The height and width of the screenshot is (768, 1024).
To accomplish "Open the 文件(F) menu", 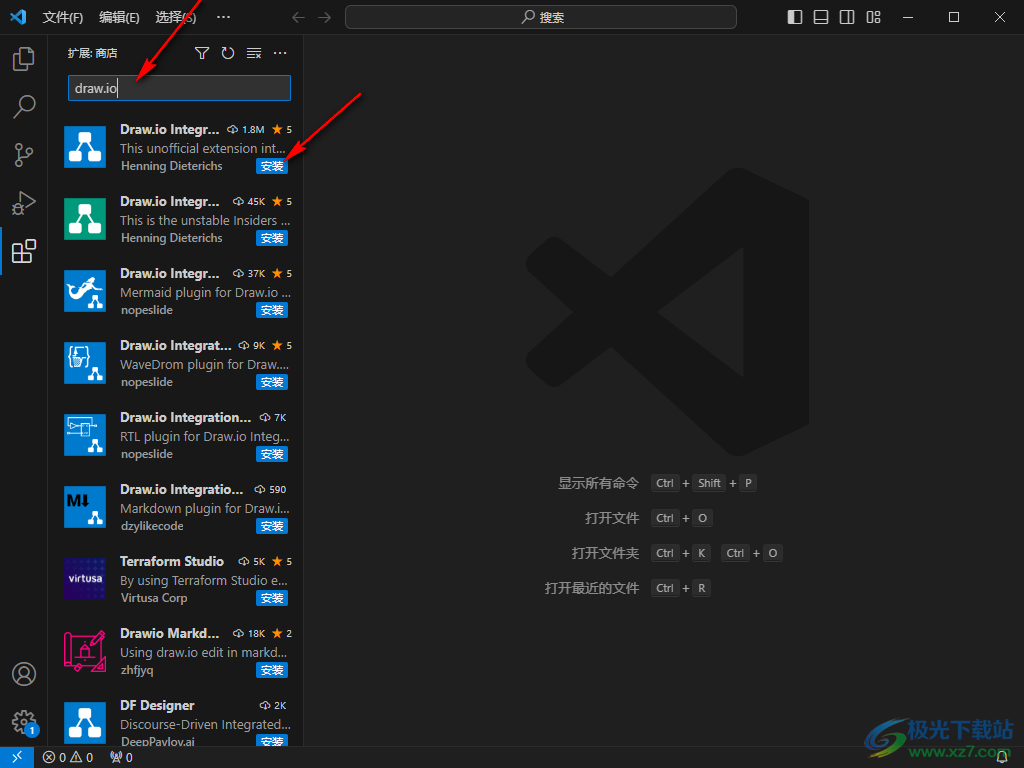I will point(63,17).
